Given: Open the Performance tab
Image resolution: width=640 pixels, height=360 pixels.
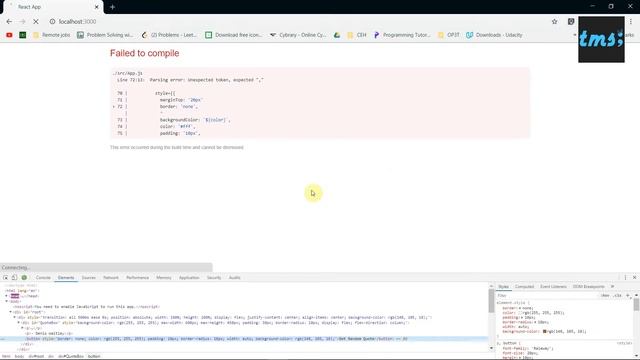Looking at the screenshot, I should pyautogui.click(x=138, y=278).
